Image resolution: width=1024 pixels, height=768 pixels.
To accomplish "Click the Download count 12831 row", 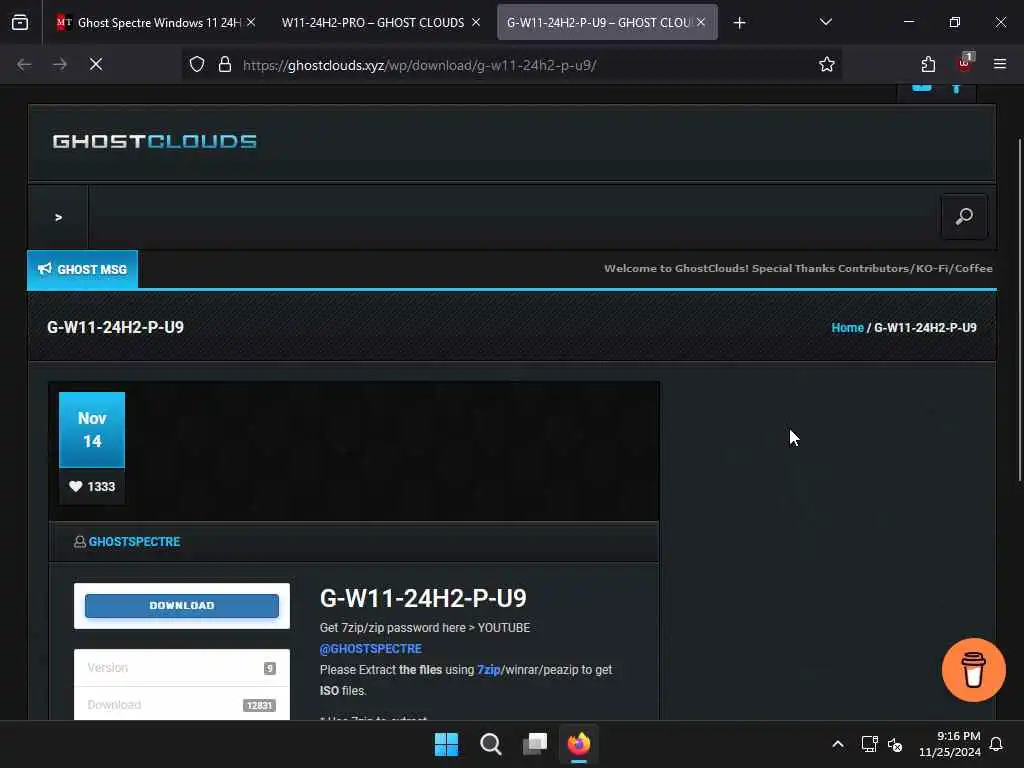I will (x=182, y=704).
